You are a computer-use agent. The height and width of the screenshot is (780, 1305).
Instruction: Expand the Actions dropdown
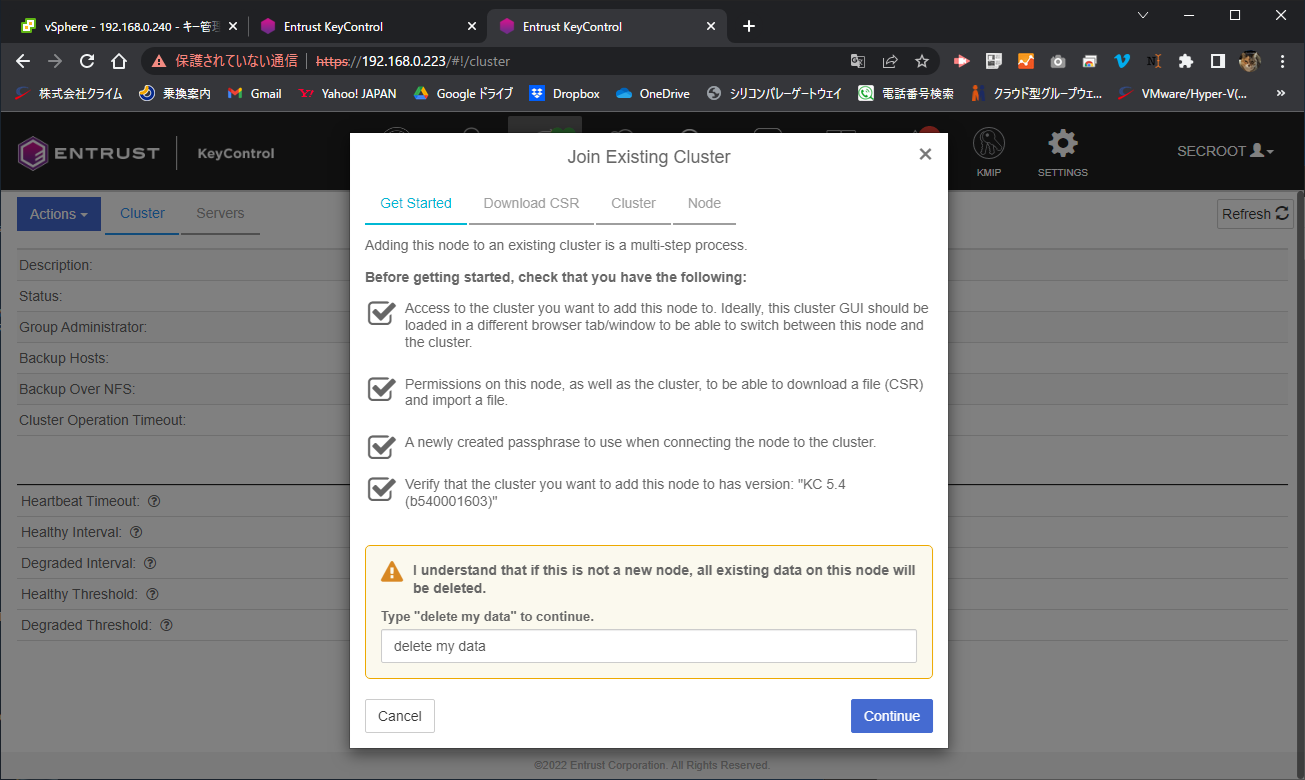(59, 214)
